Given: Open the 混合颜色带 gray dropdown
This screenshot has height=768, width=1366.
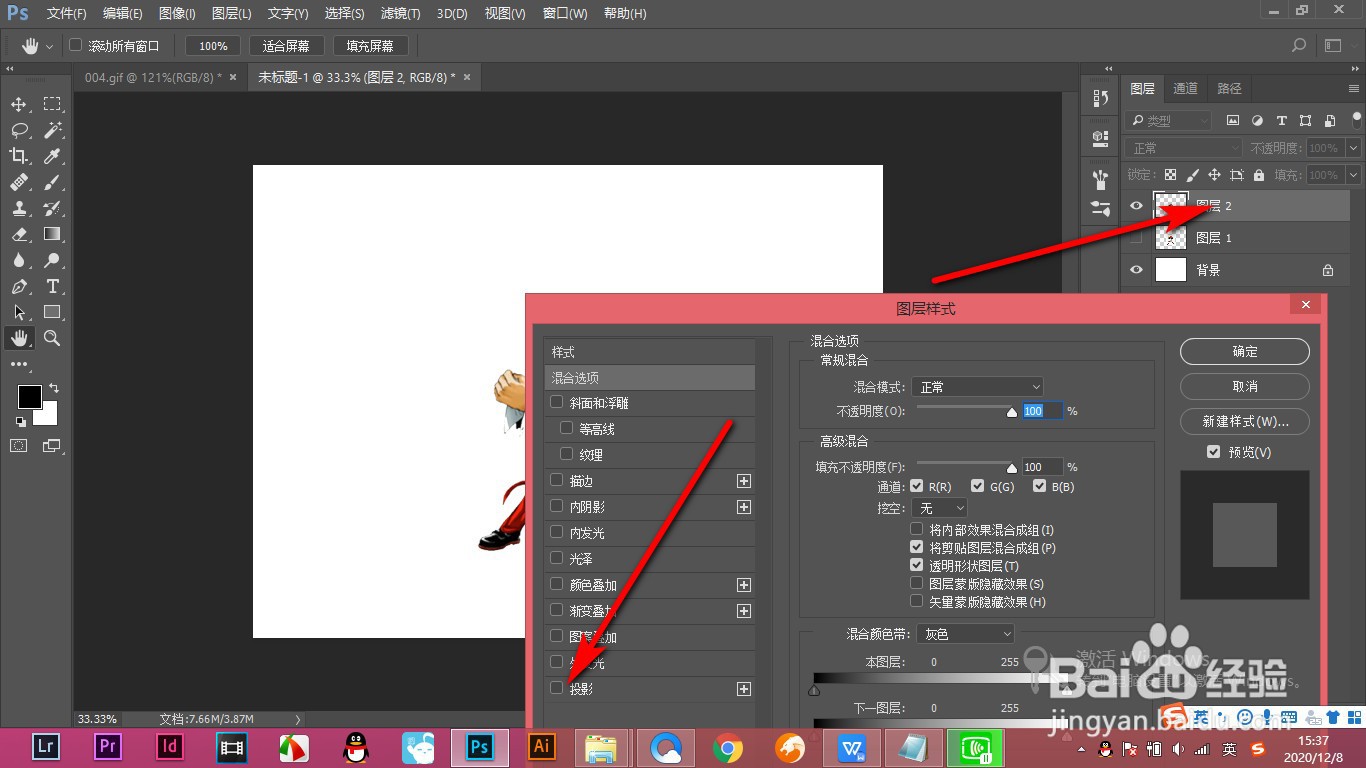Looking at the screenshot, I should [966, 634].
